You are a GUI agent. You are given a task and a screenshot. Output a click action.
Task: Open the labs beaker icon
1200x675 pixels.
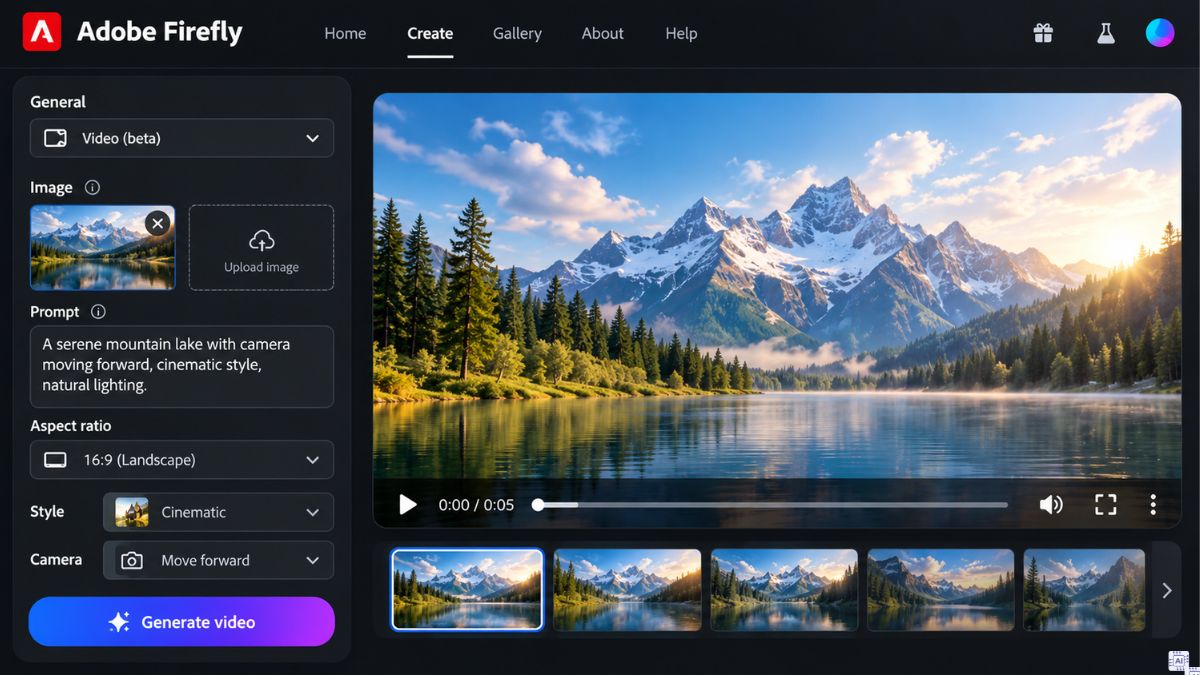click(x=1105, y=33)
